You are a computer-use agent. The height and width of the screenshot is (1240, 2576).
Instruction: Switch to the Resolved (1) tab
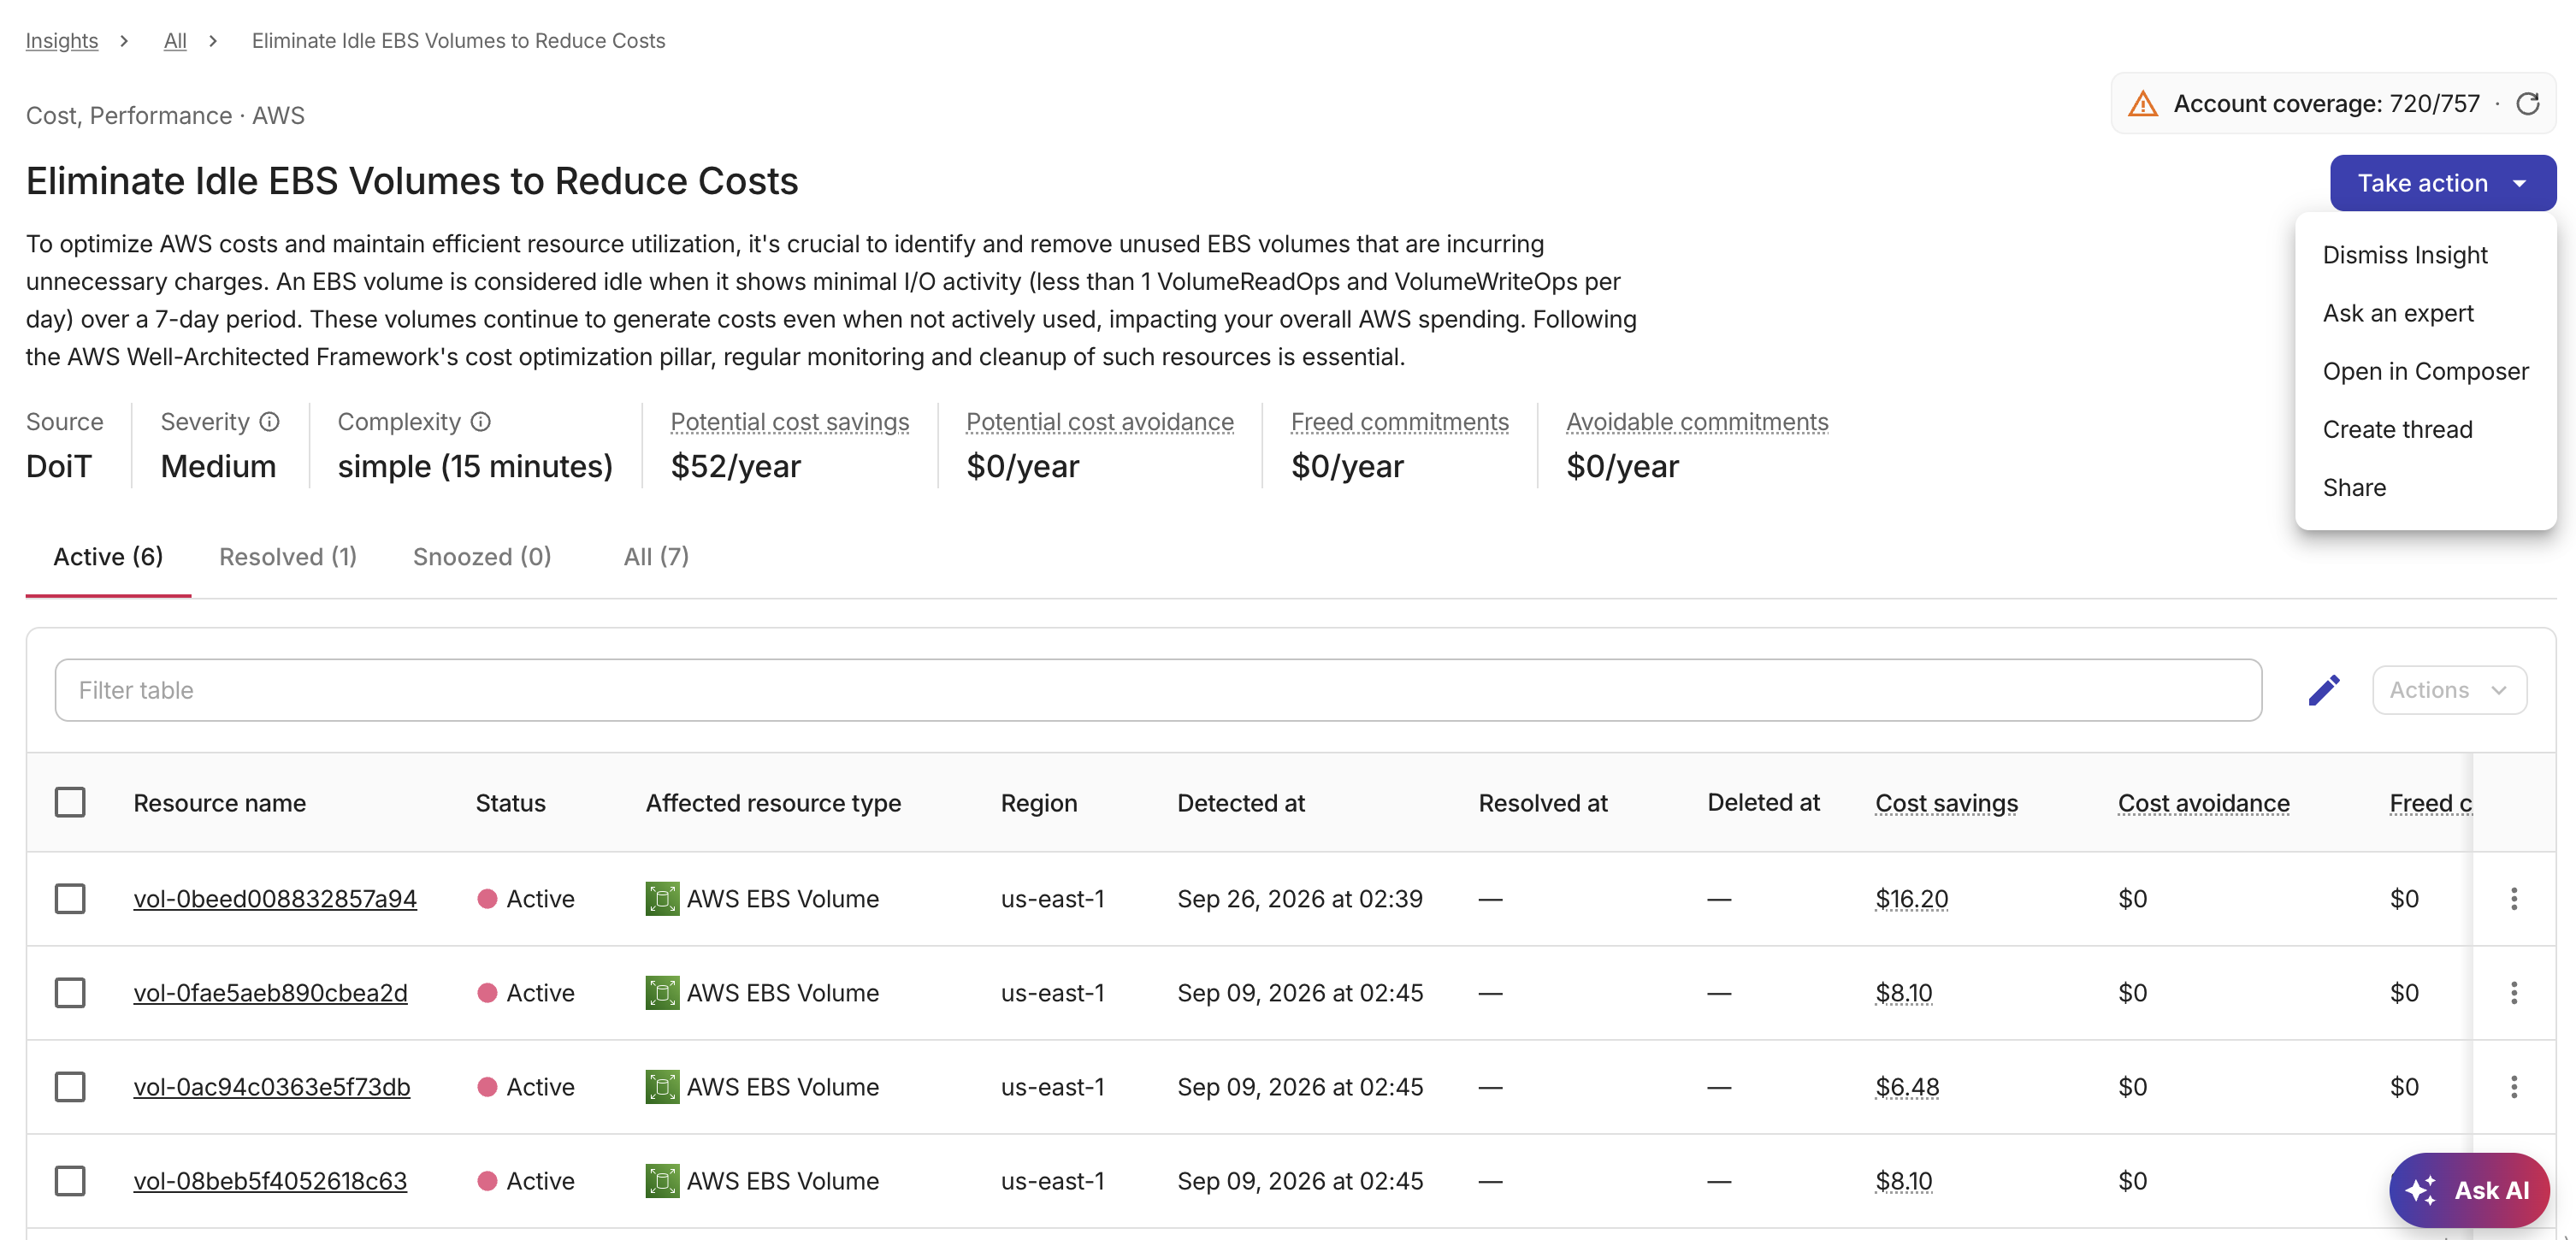[x=288, y=557]
